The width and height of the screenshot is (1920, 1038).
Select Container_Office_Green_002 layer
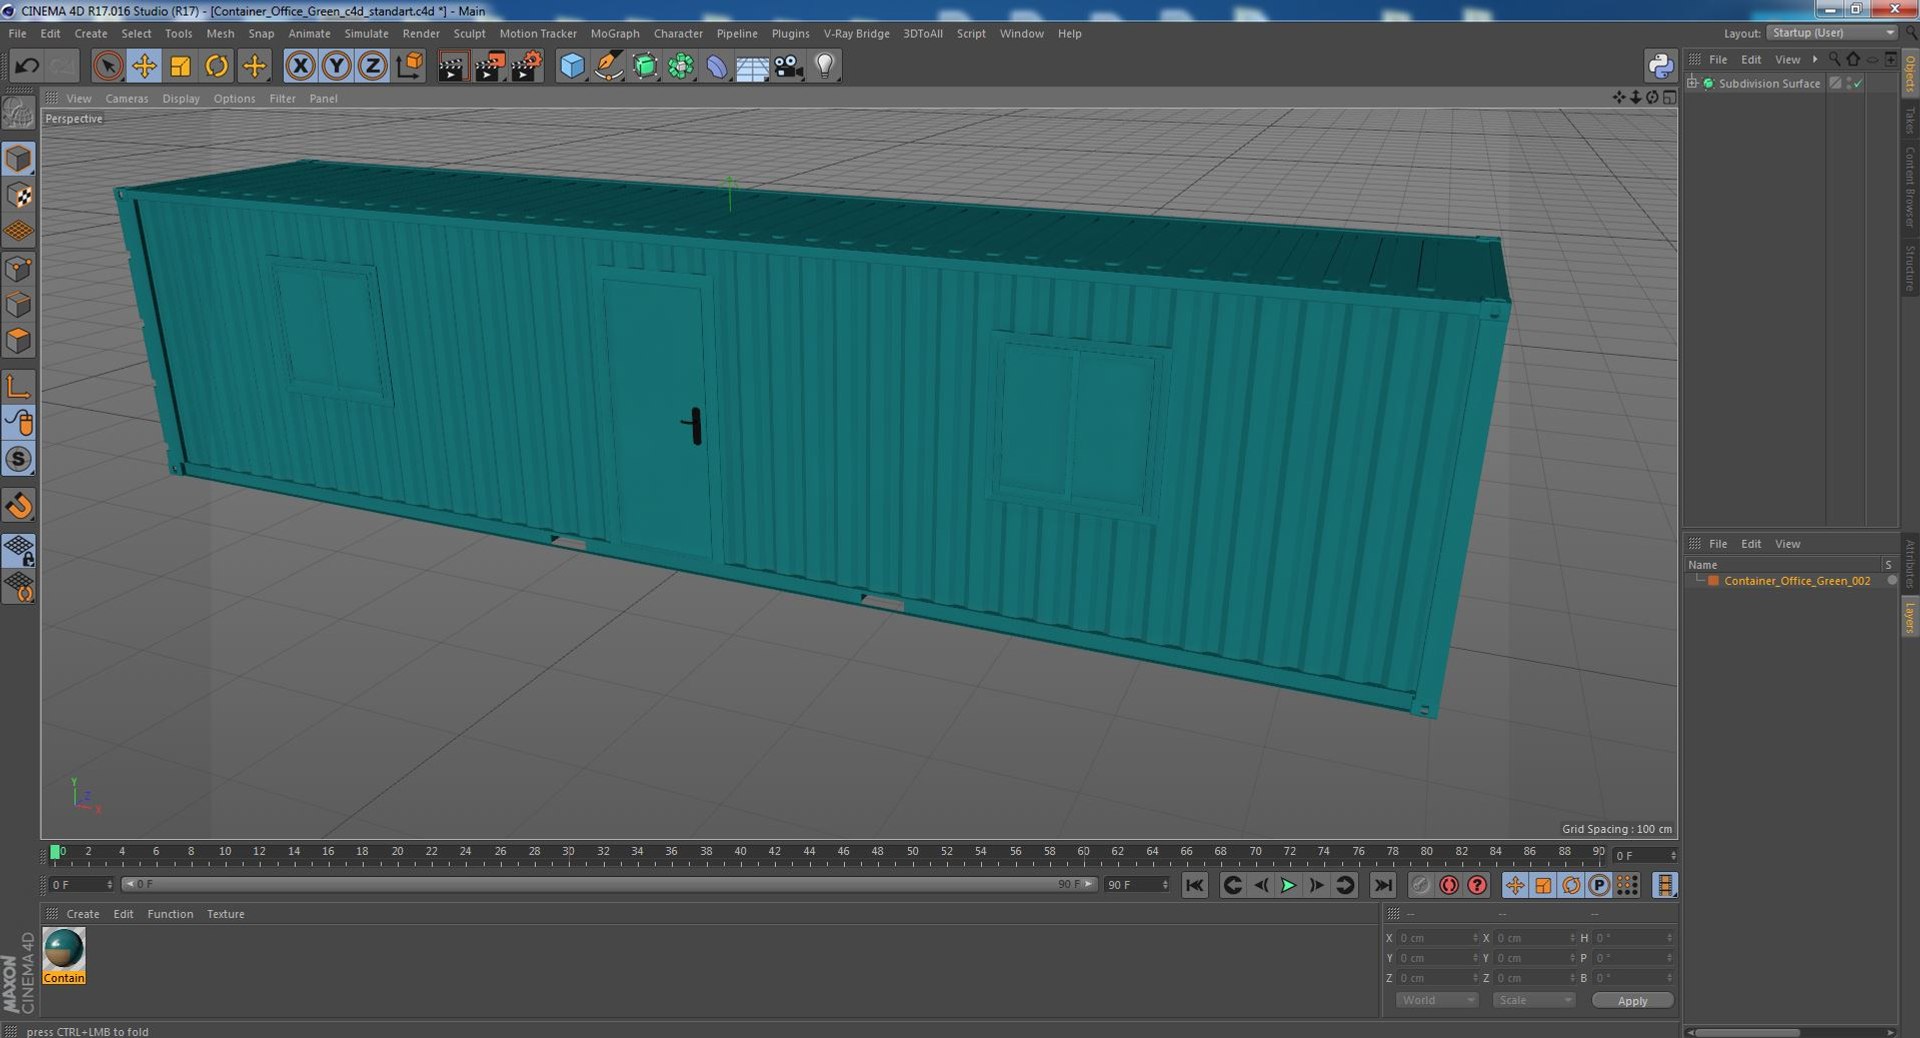[x=1796, y=581]
